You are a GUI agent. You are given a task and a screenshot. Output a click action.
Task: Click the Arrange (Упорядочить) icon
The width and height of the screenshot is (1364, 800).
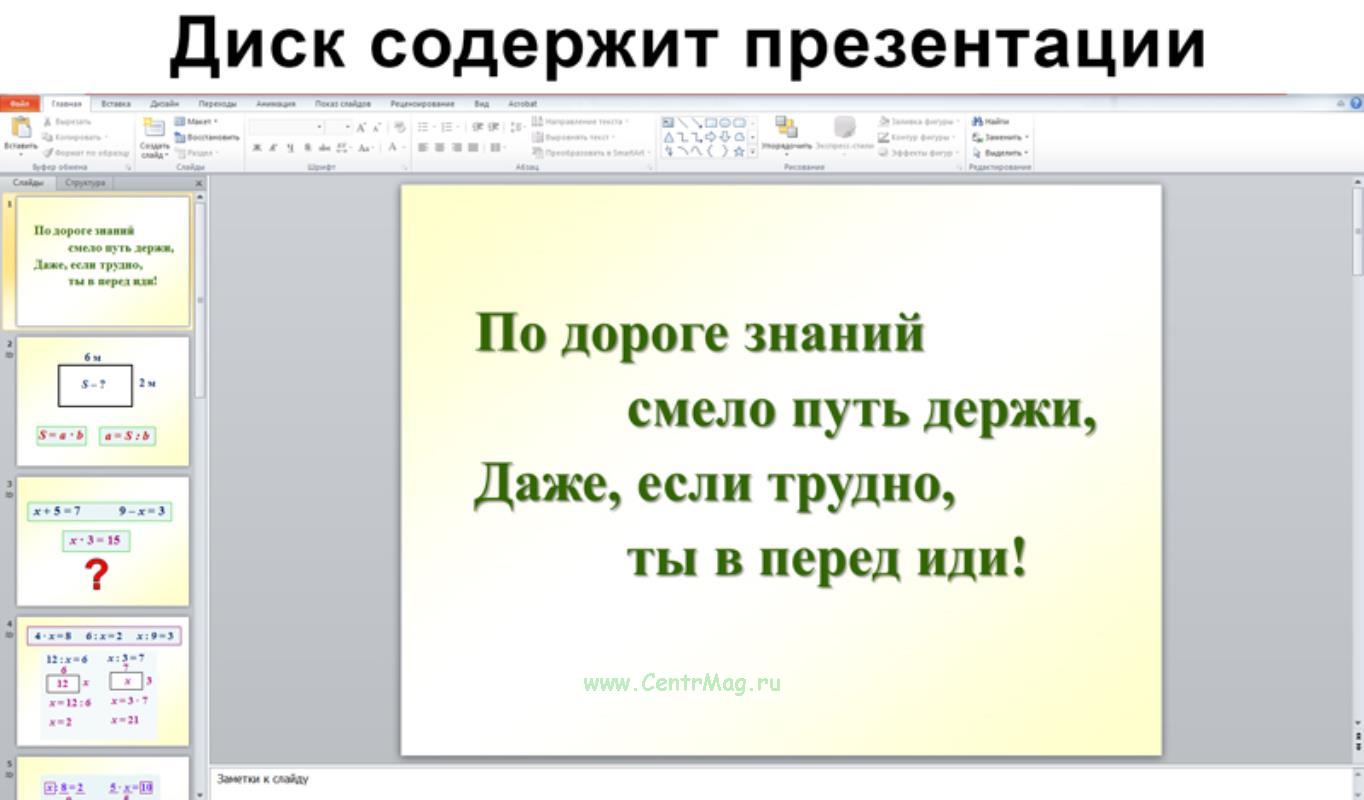786,127
